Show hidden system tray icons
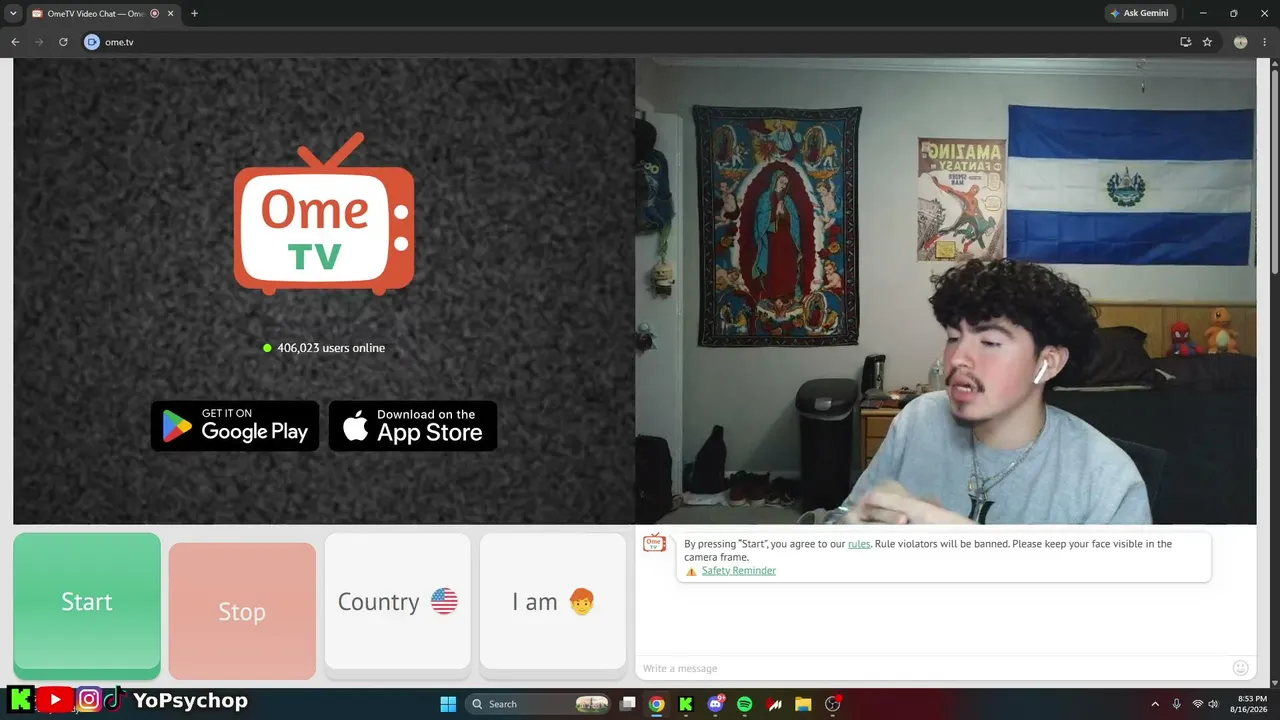This screenshot has height=720, width=1280. point(1155,704)
